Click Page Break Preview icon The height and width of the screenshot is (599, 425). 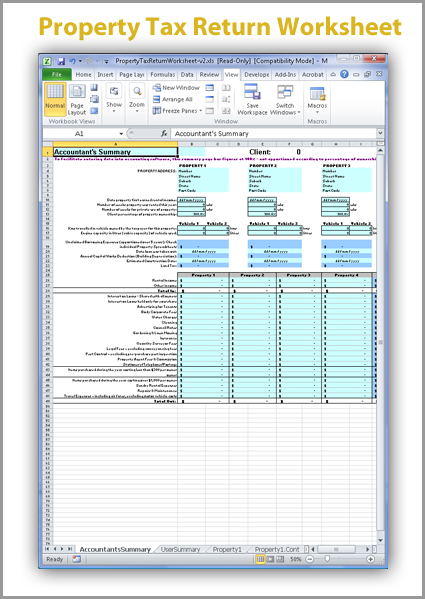click(x=94, y=88)
